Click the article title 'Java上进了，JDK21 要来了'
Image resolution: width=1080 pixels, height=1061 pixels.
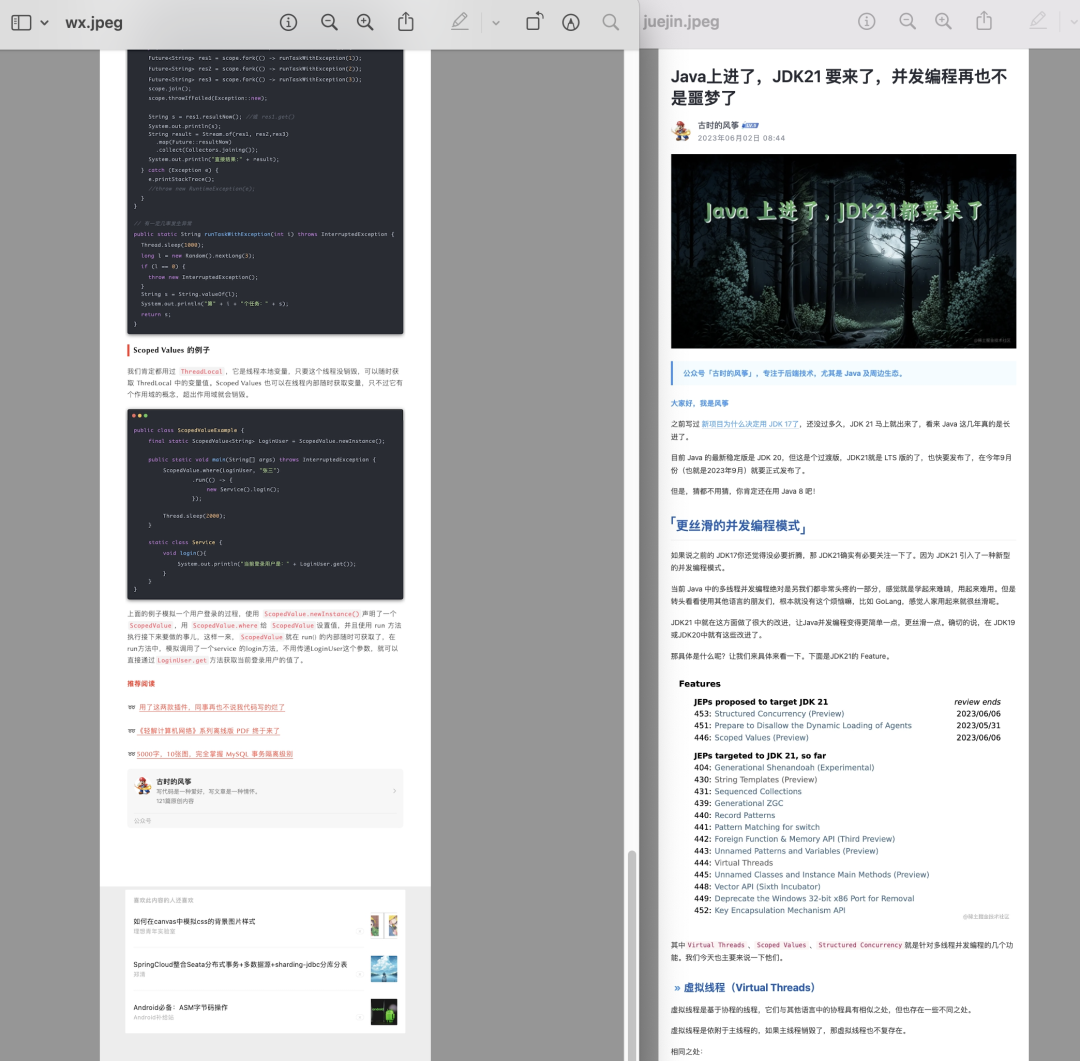(839, 87)
